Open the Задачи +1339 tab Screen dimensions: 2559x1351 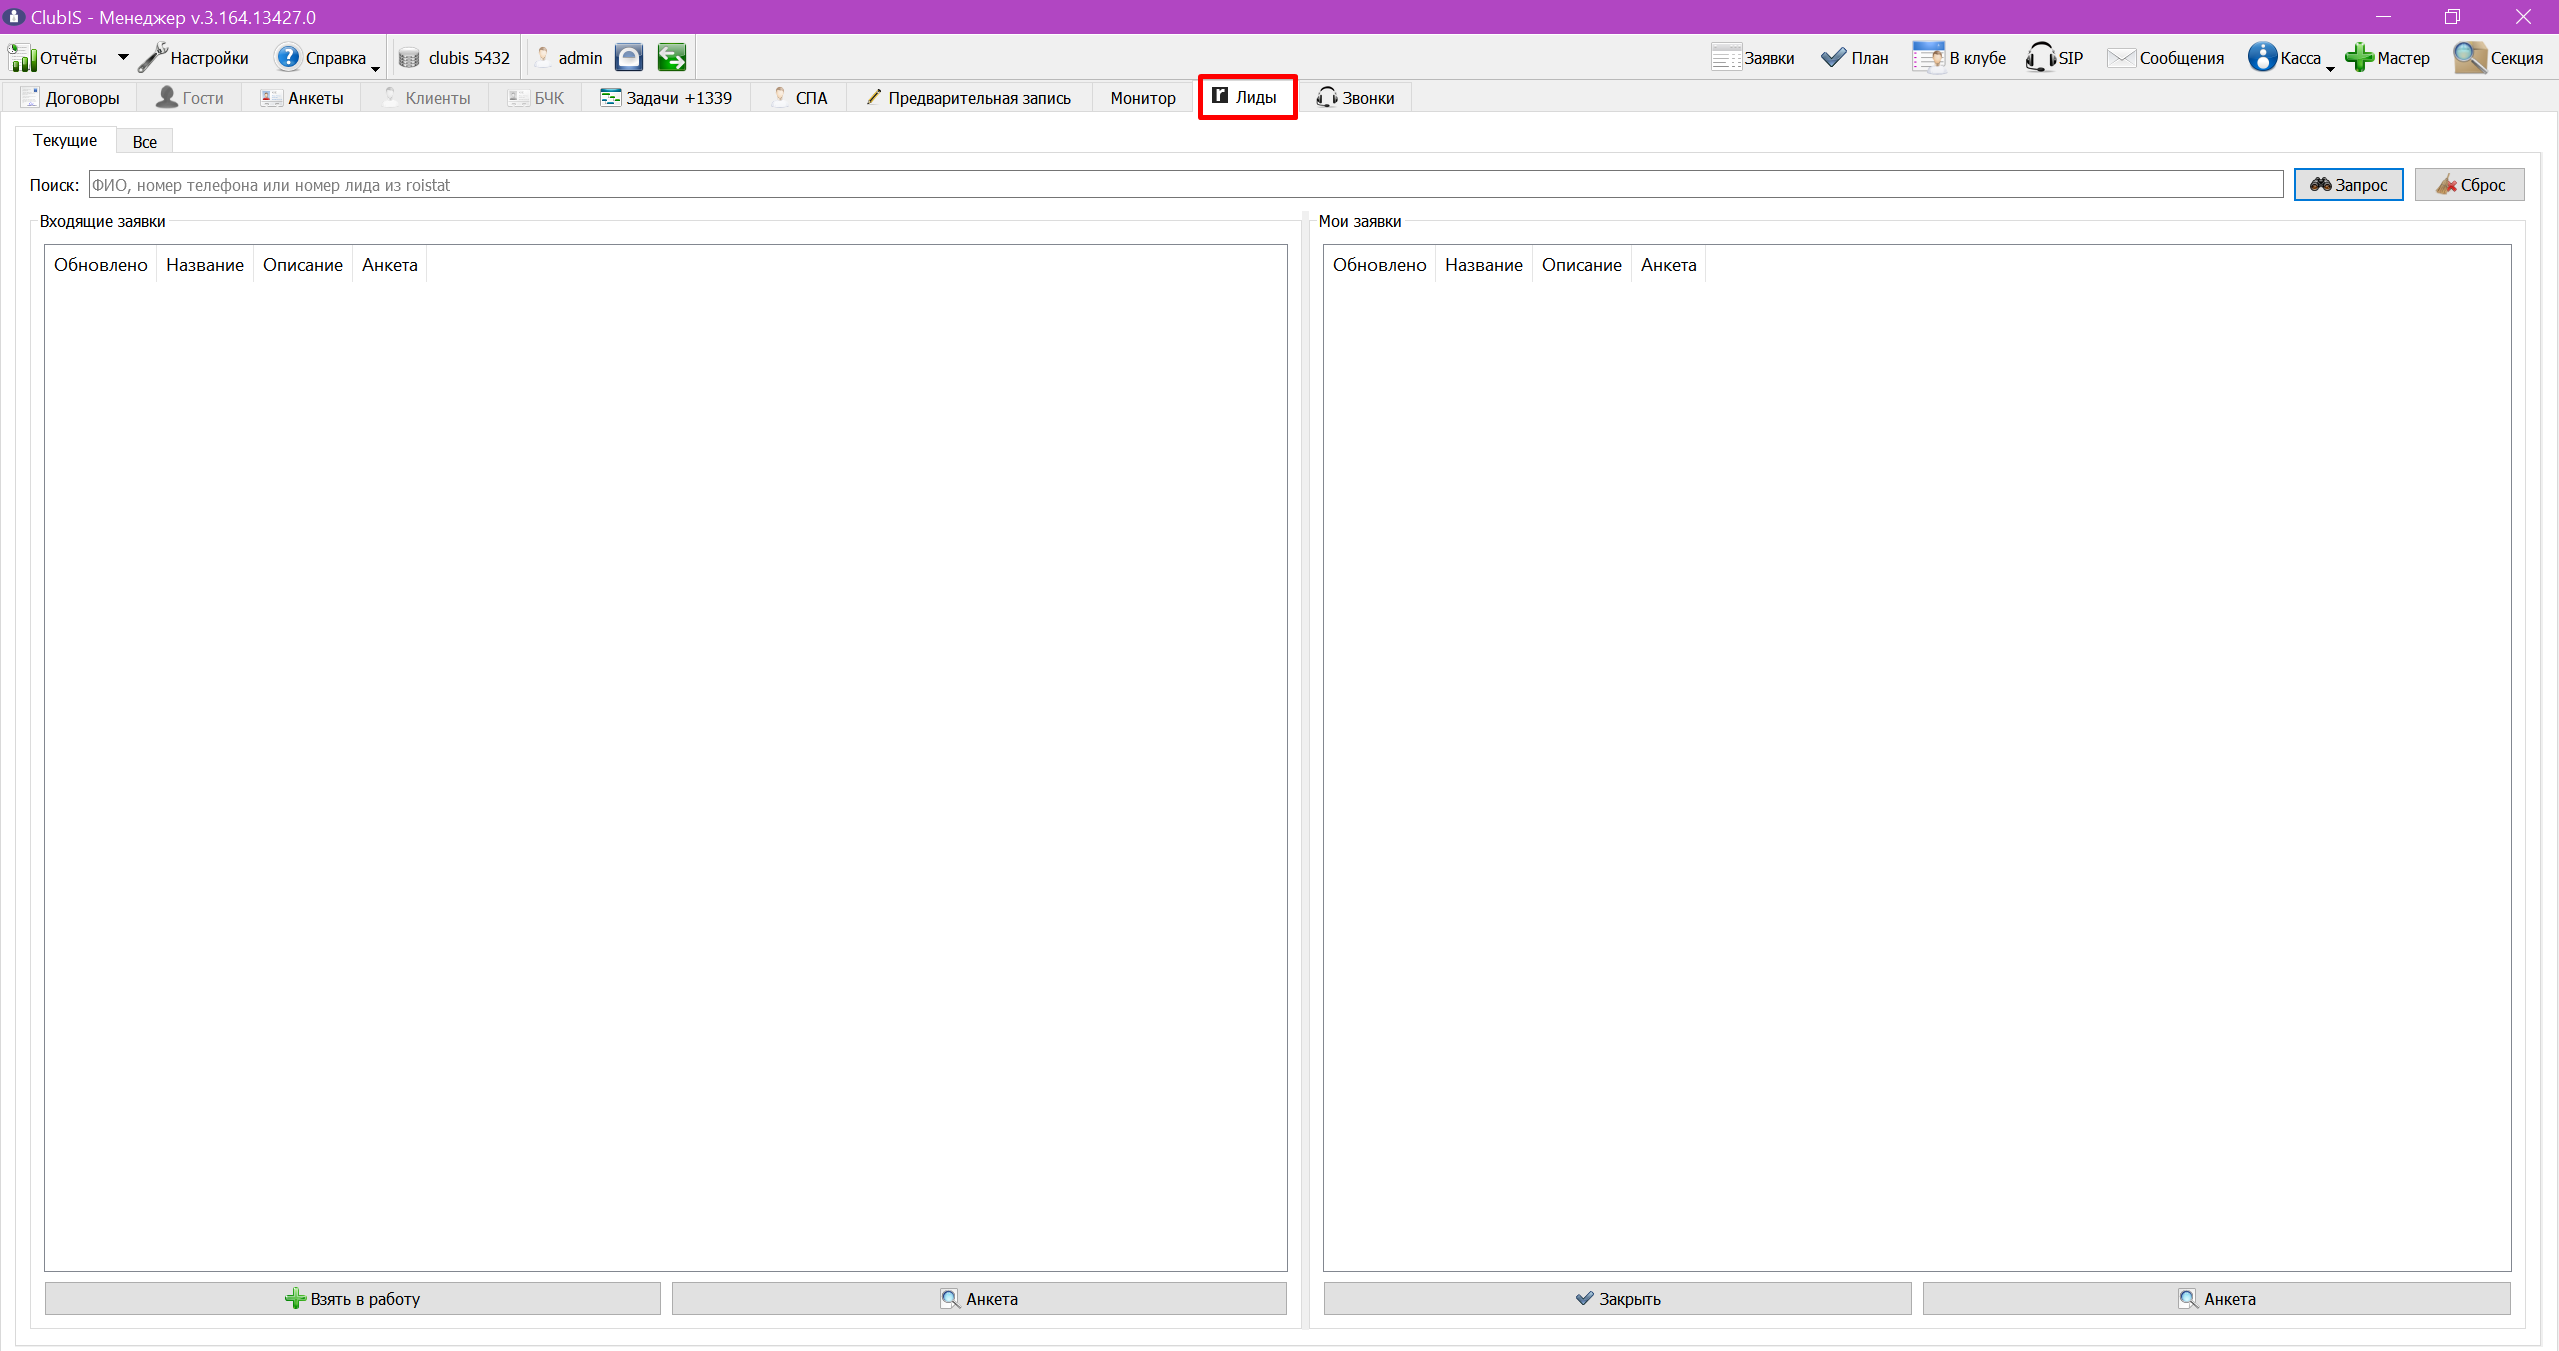[666, 98]
